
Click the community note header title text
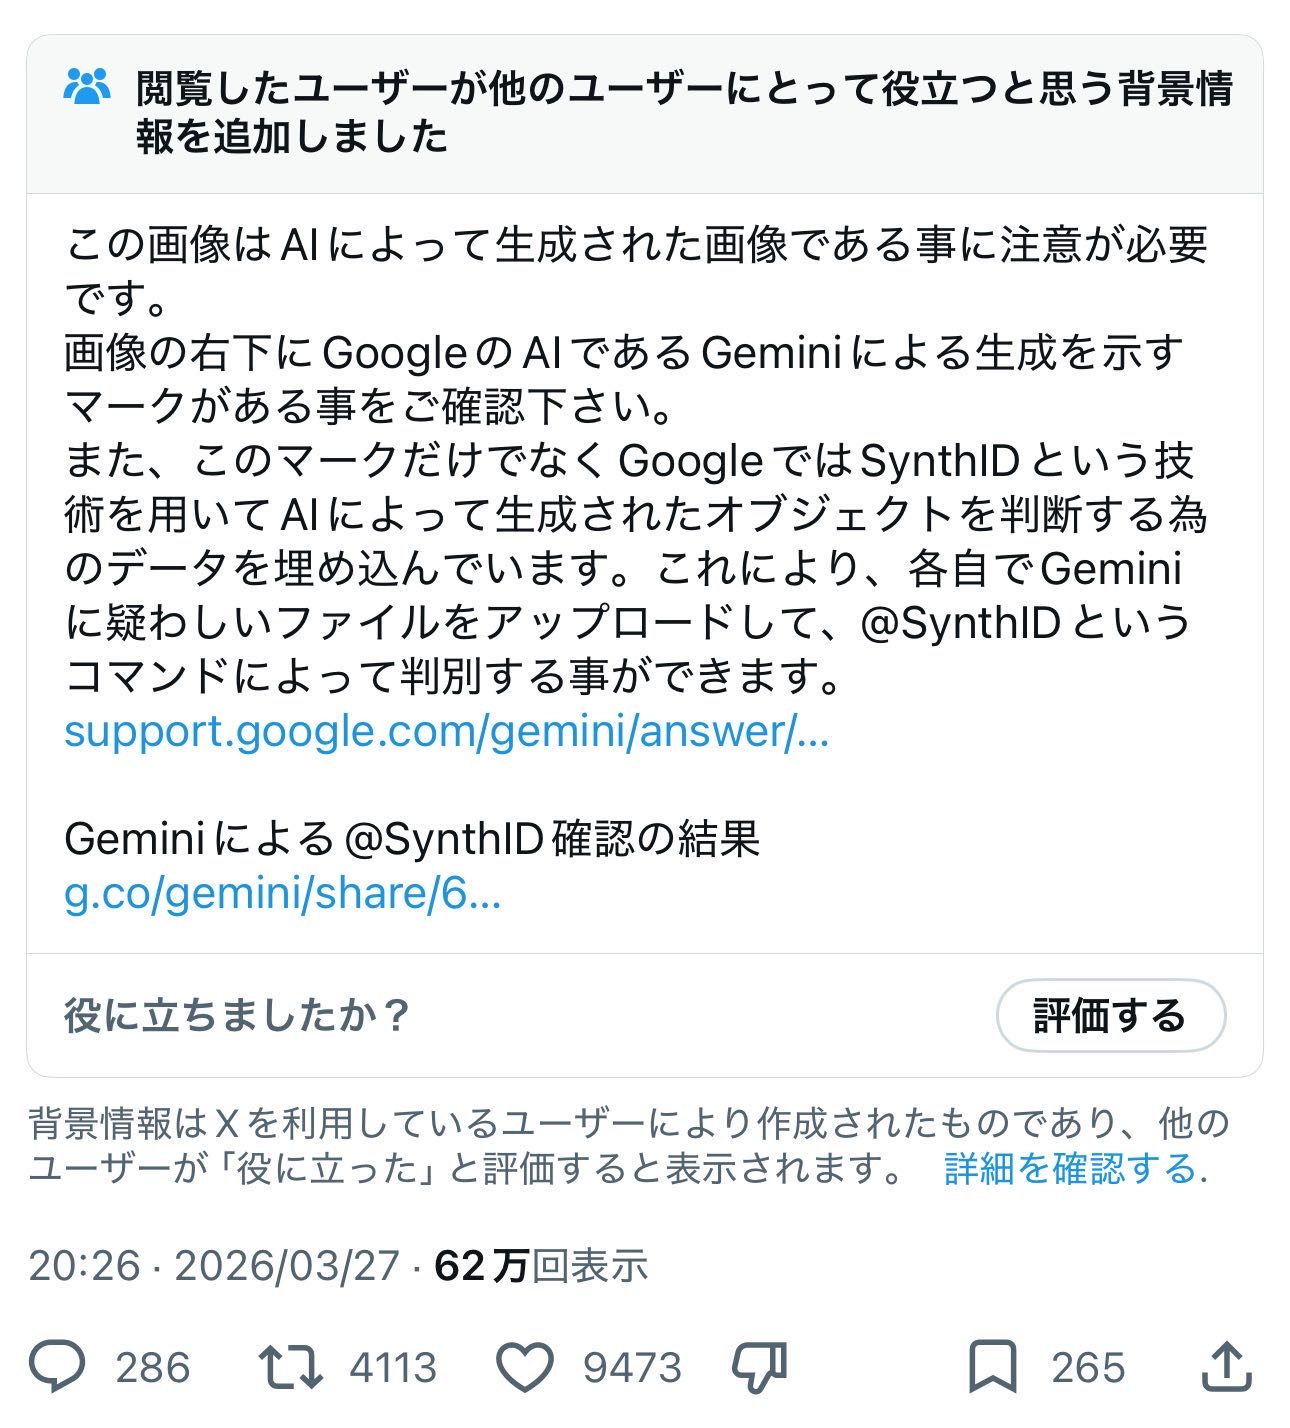pyautogui.click(x=684, y=112)
